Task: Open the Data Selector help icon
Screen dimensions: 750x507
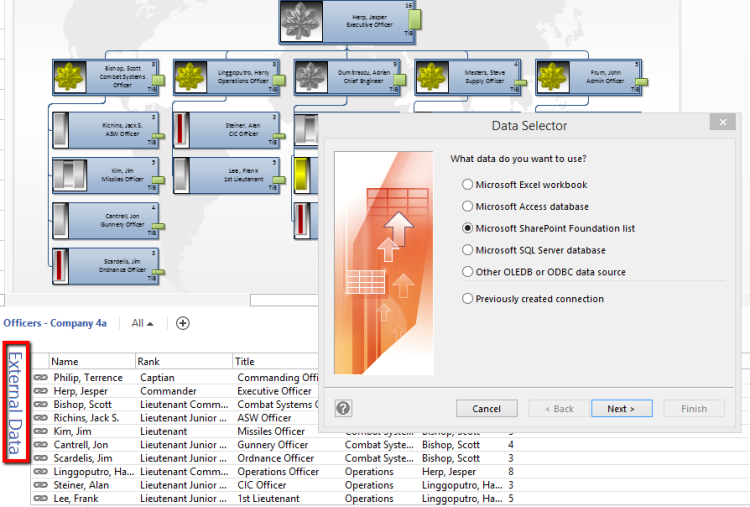Action: pos(343,408)
